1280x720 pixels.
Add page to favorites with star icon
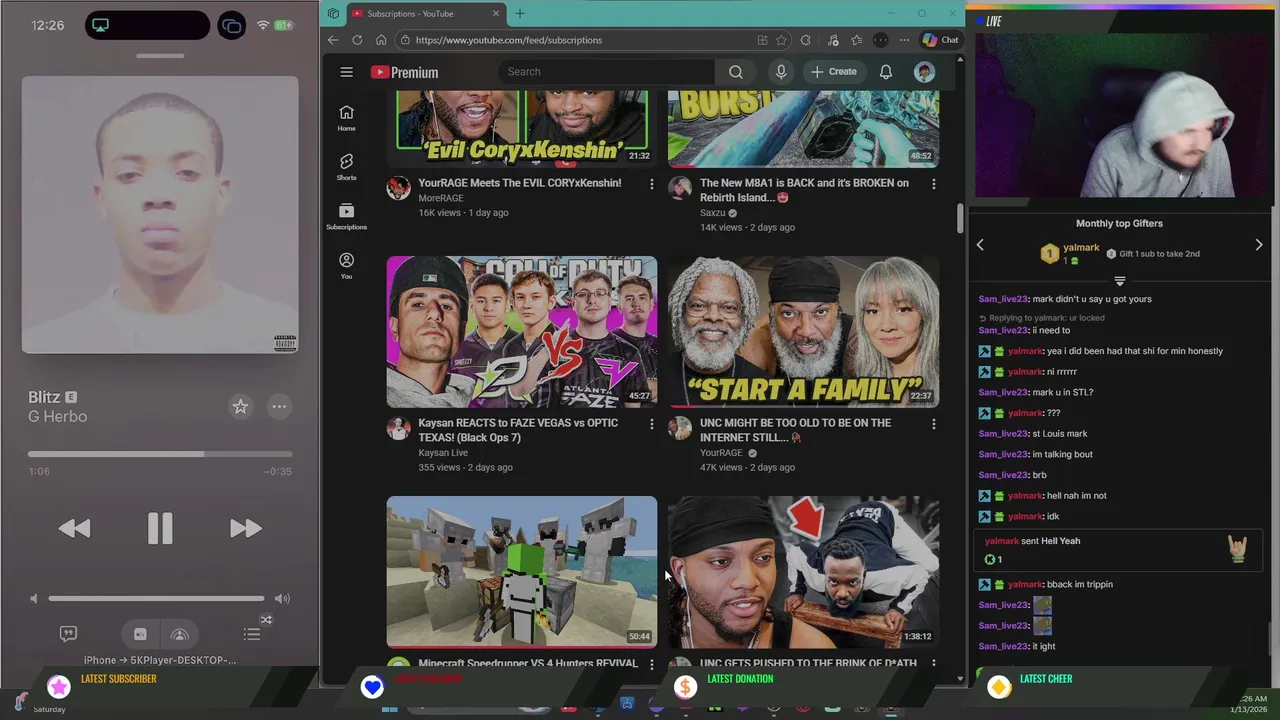click(780, 40)
